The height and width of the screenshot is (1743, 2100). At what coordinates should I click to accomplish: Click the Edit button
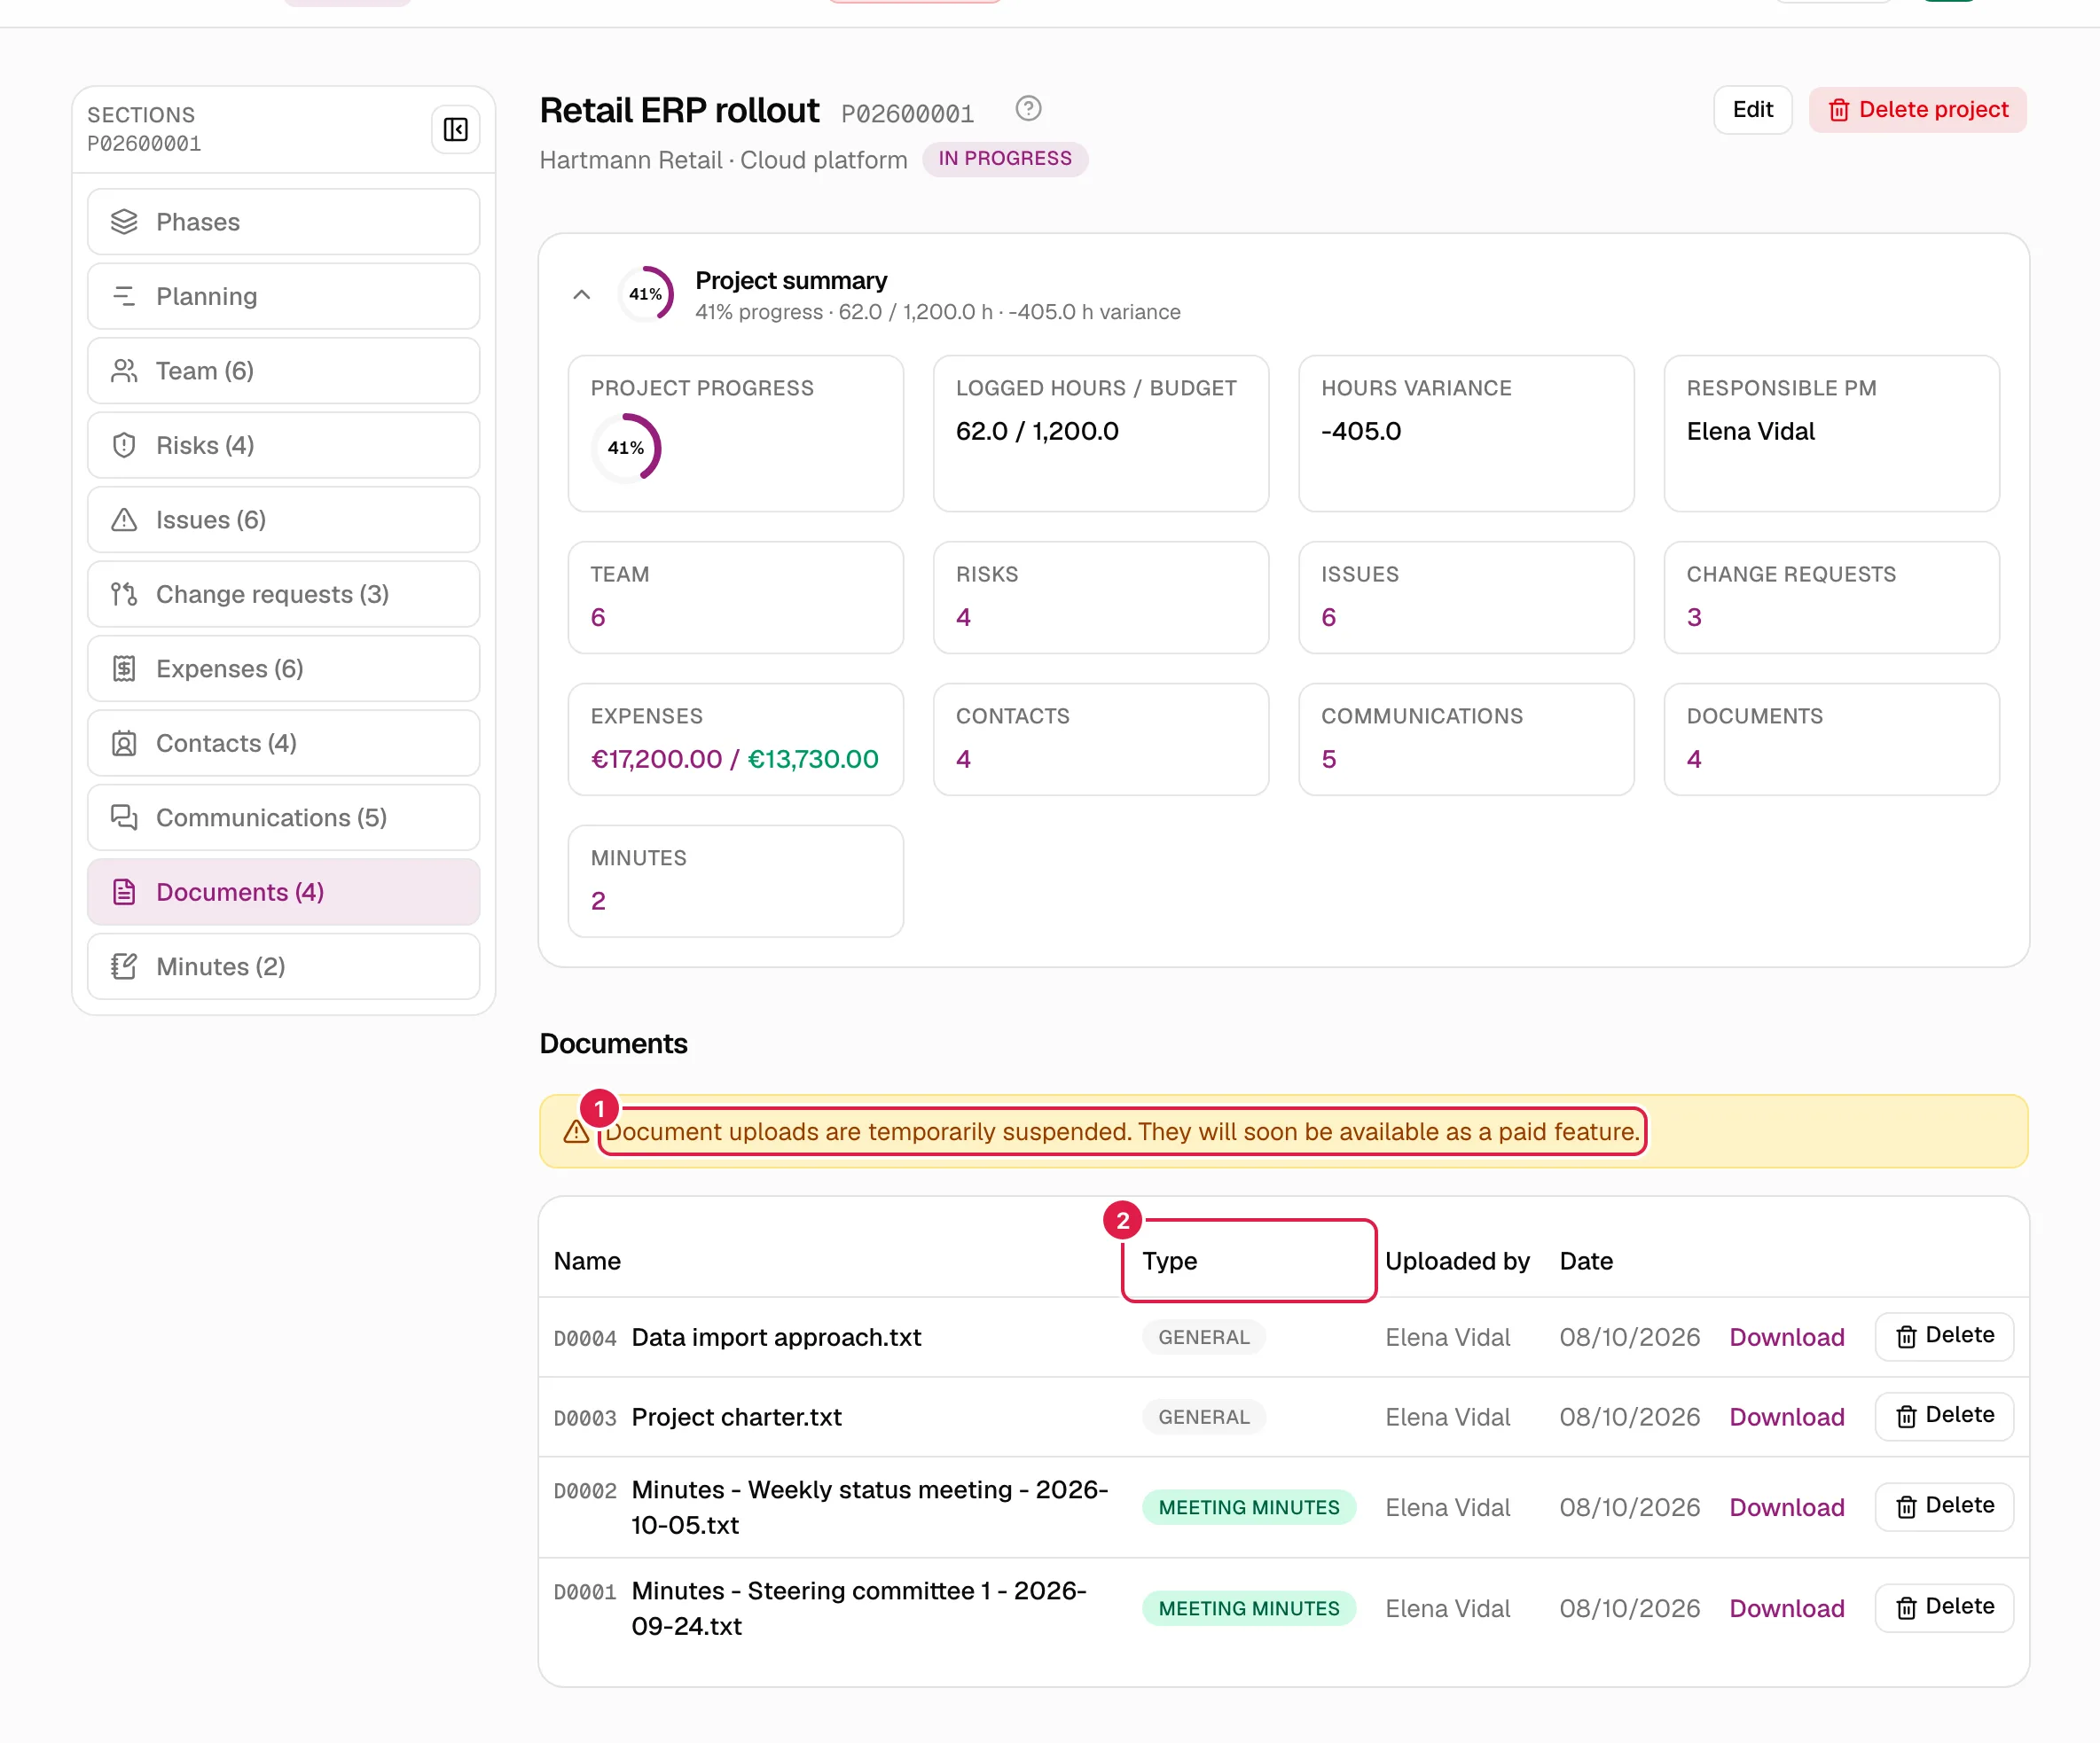tap(1752, 110)
